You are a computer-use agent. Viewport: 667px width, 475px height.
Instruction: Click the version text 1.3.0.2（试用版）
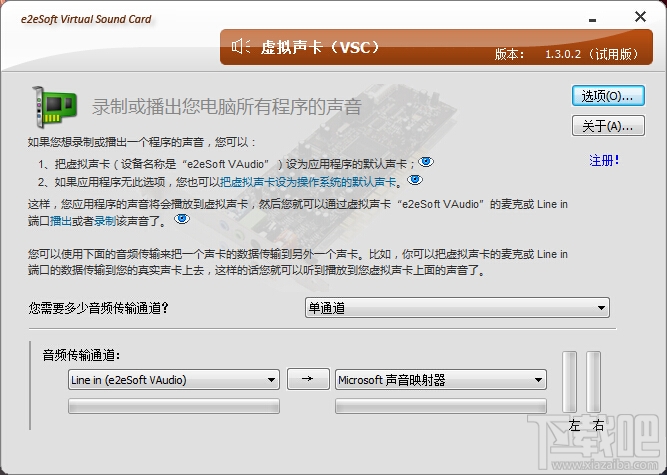(593, 54)
